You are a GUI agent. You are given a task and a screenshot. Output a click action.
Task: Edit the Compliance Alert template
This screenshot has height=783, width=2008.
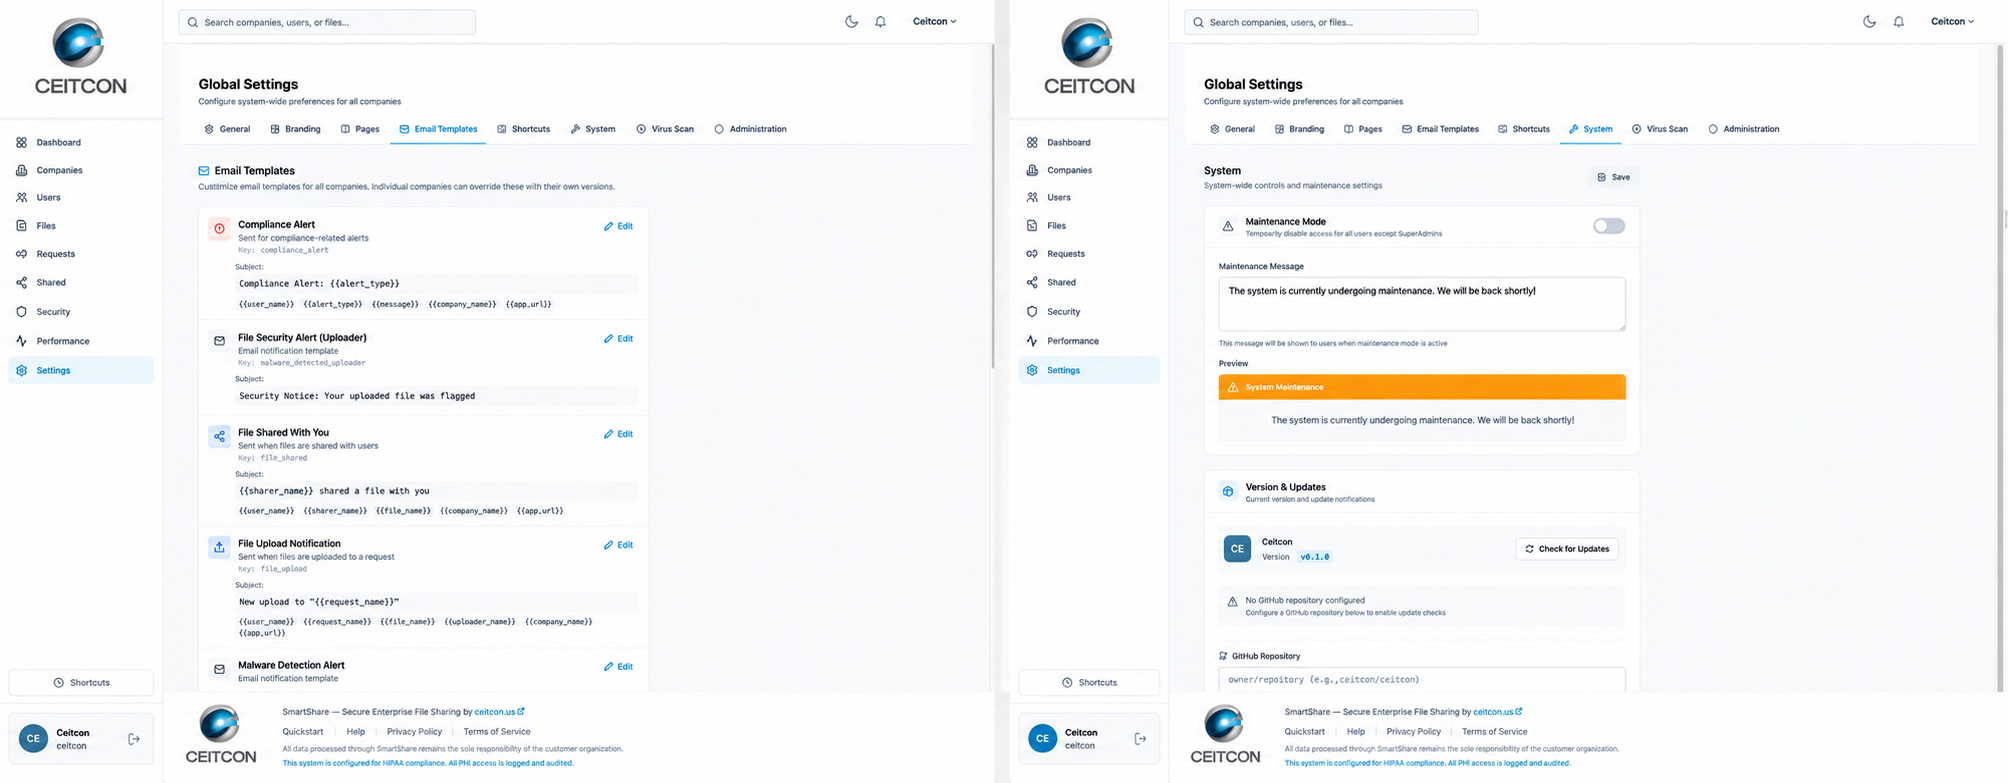(x=618, y=226)
